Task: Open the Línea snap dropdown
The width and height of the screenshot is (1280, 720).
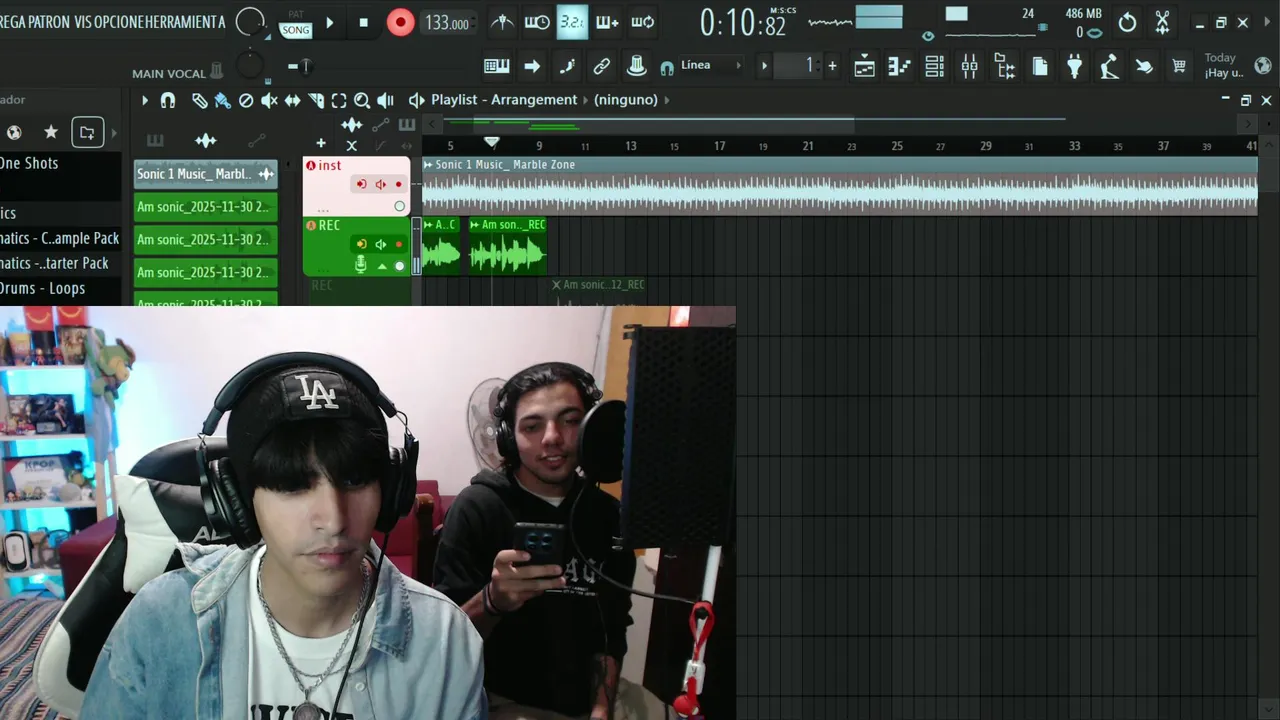Action: coord(711,65)
